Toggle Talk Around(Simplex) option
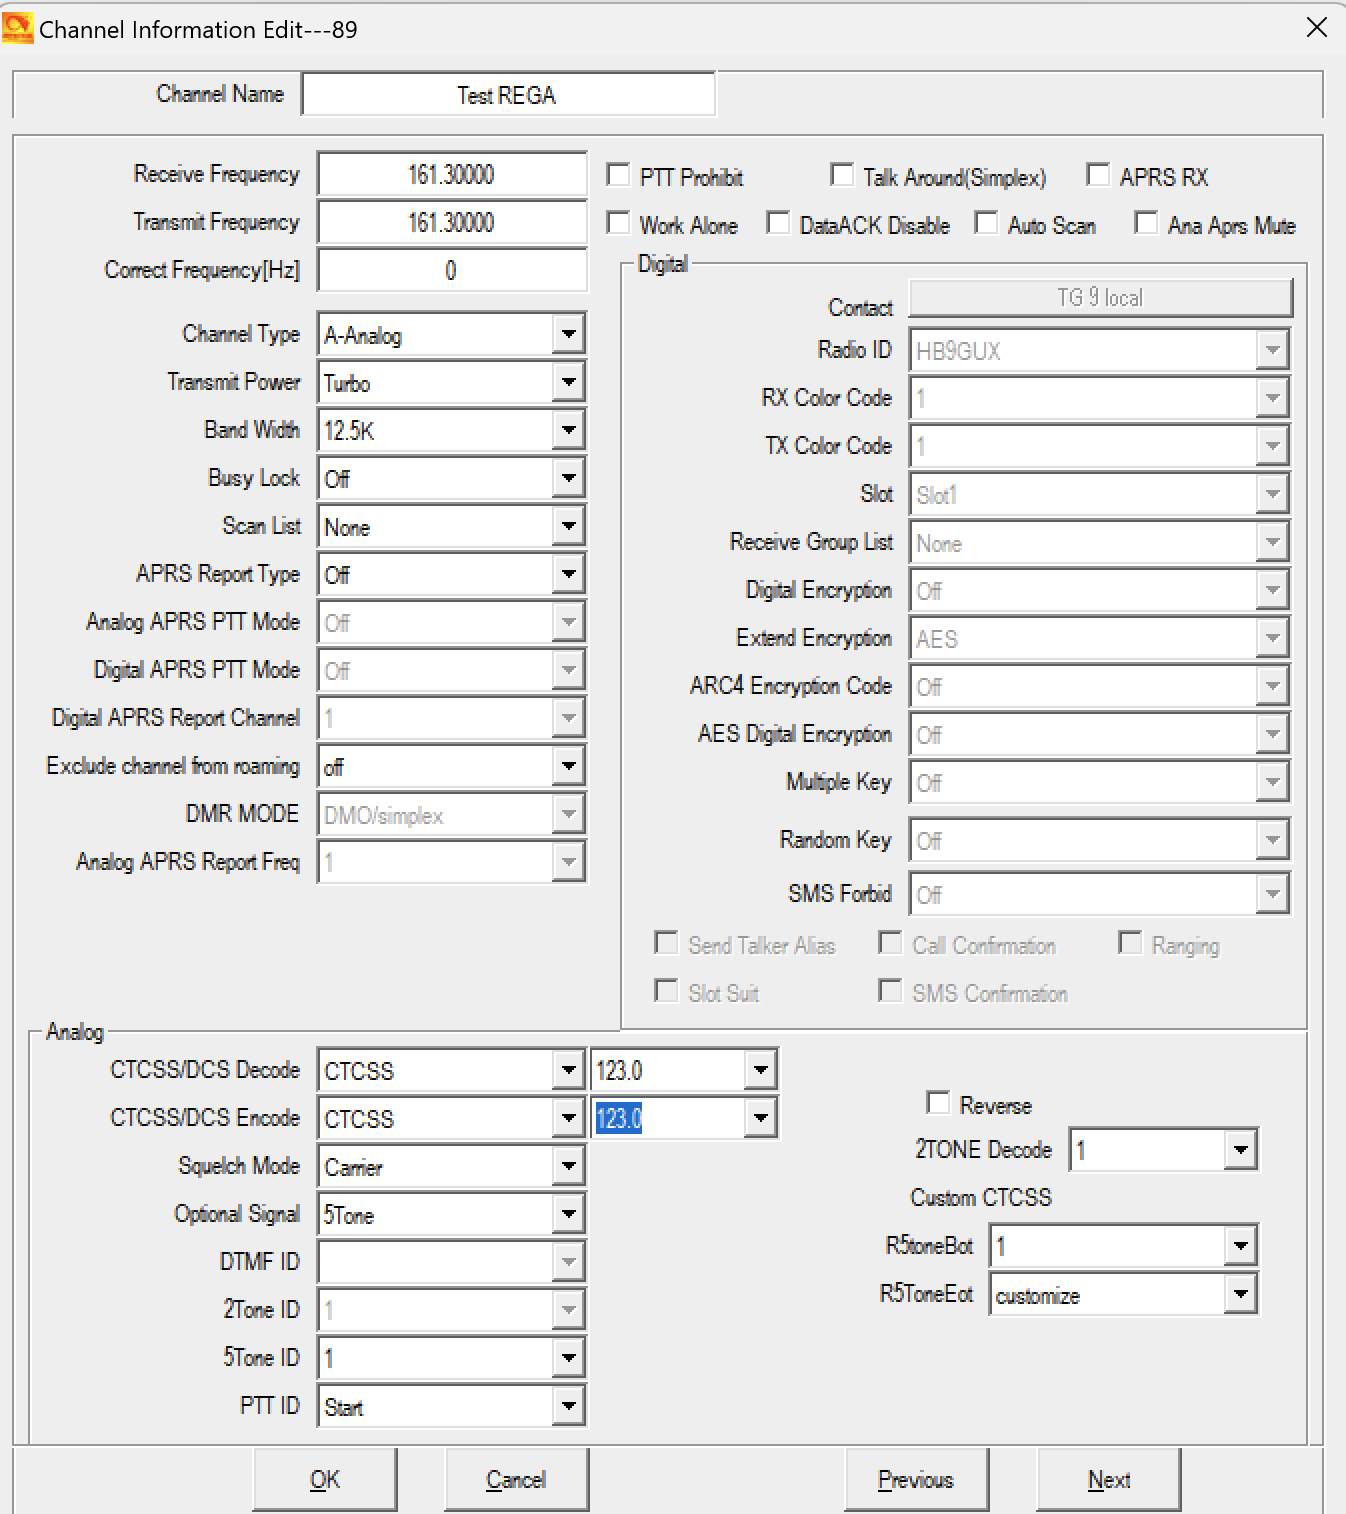The image size is (1346, 1514). point(843,176)
